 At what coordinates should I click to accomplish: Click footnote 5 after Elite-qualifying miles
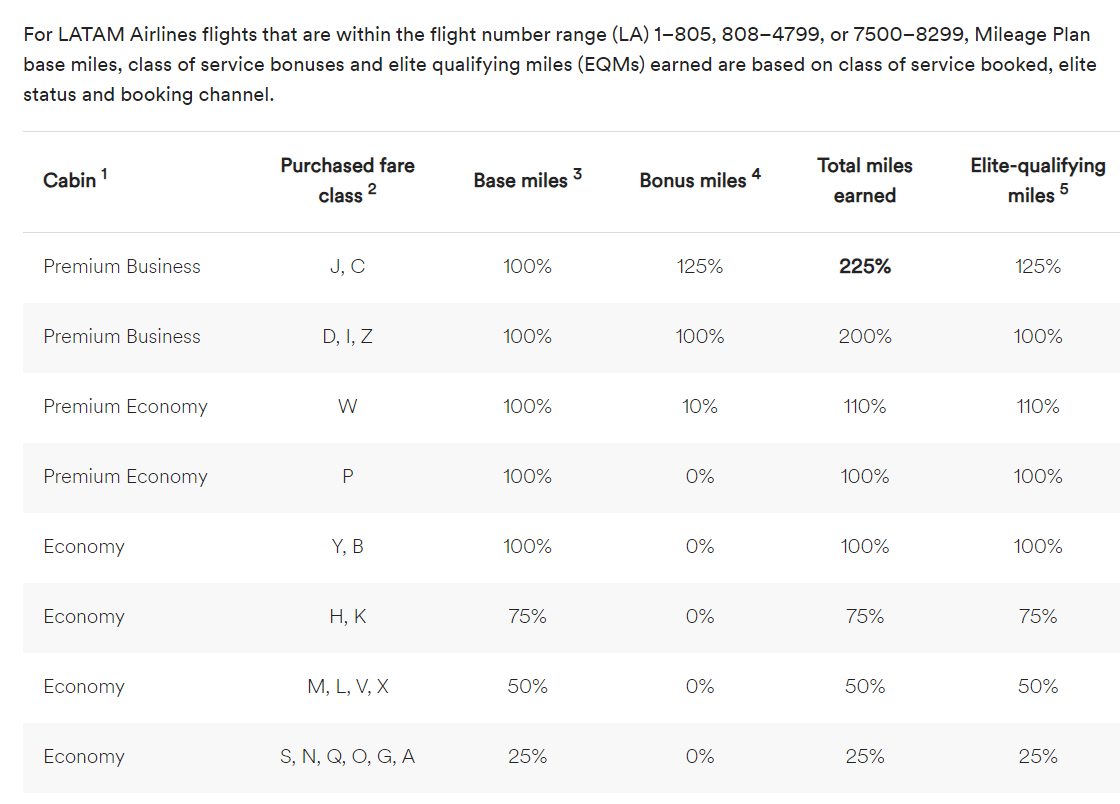coord(1064,189)
